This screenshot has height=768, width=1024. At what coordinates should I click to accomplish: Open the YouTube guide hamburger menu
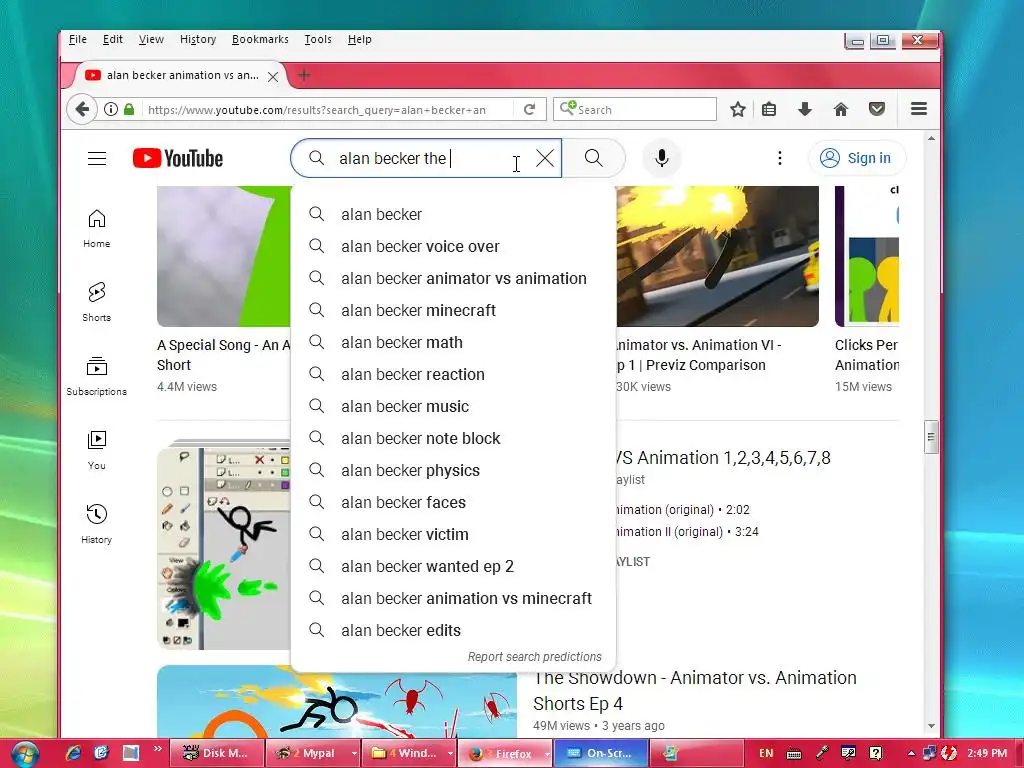click(x=97, y=158)
